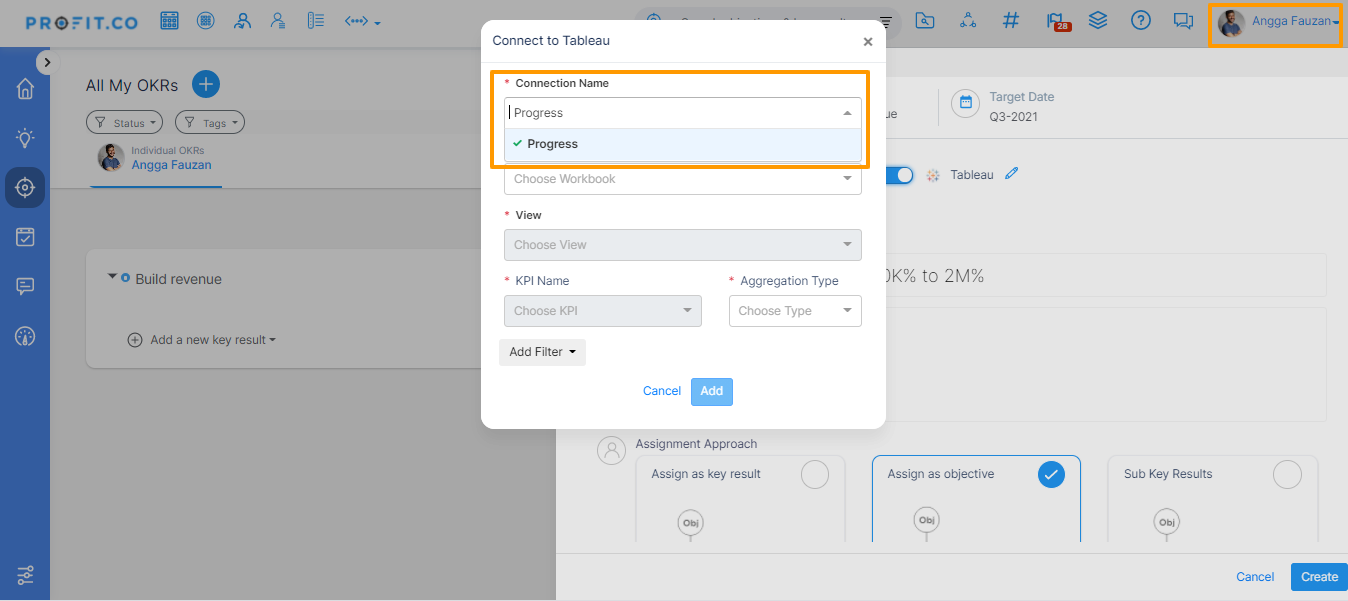The width and height of the screenshot is (1348, 601).
Task: Open the Tags filter dropdown
Action: point(210,123)
